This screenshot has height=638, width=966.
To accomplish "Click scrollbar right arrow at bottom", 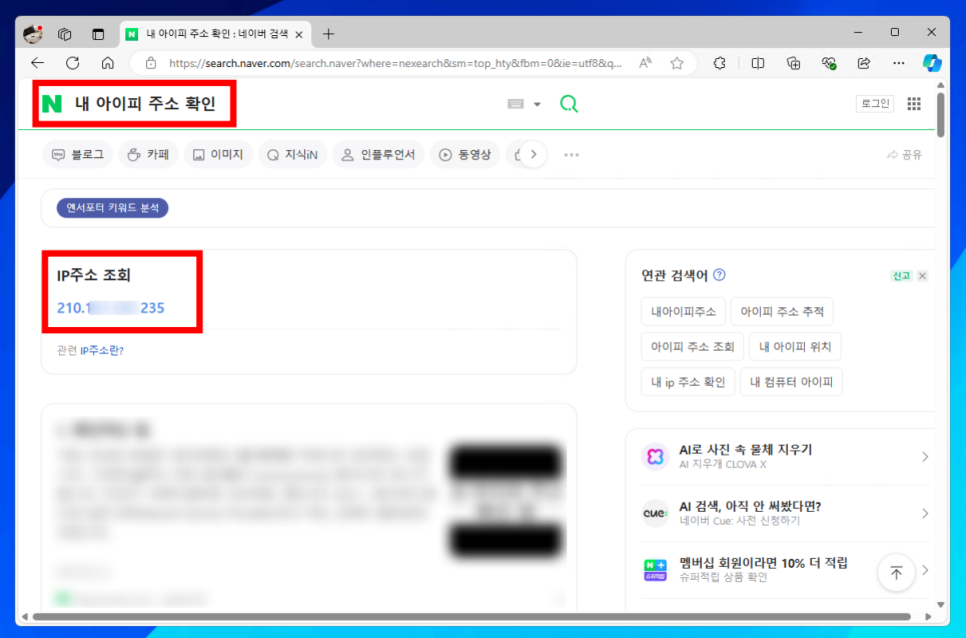I will (x=928, y=616).
